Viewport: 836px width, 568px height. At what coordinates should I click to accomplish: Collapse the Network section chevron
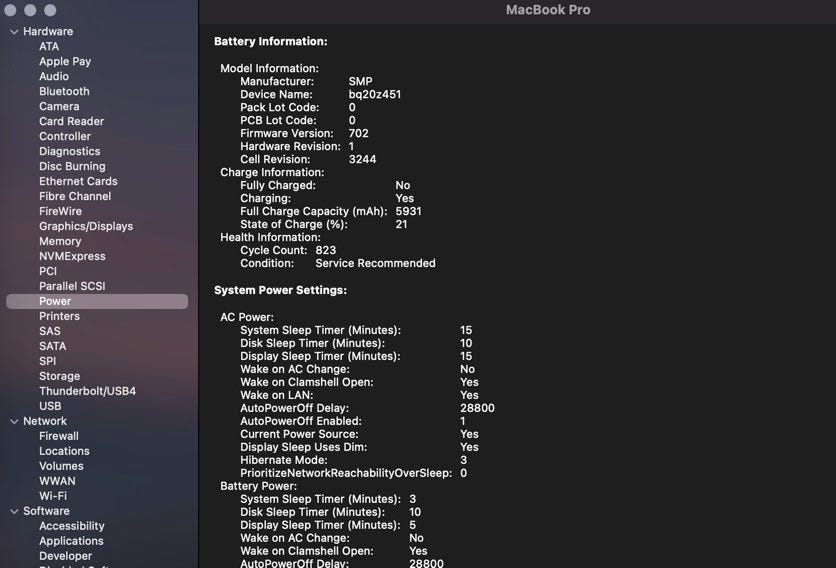[x=14, y=421]
